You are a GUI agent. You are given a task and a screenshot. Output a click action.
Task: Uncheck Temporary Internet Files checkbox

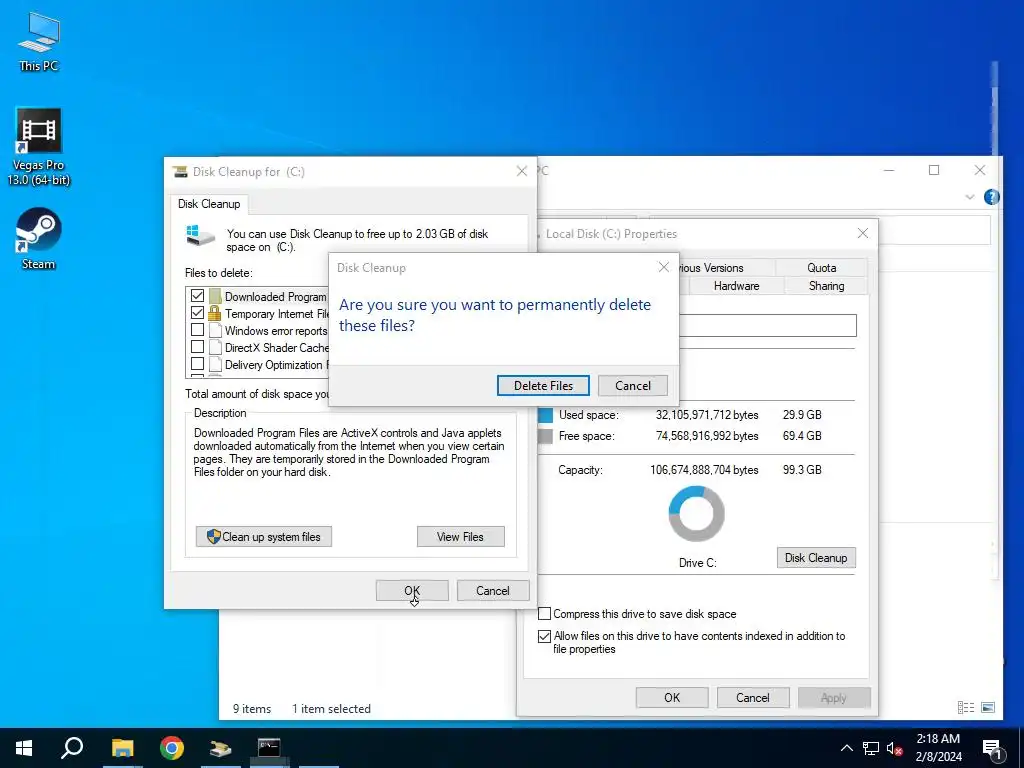point(197,313)
